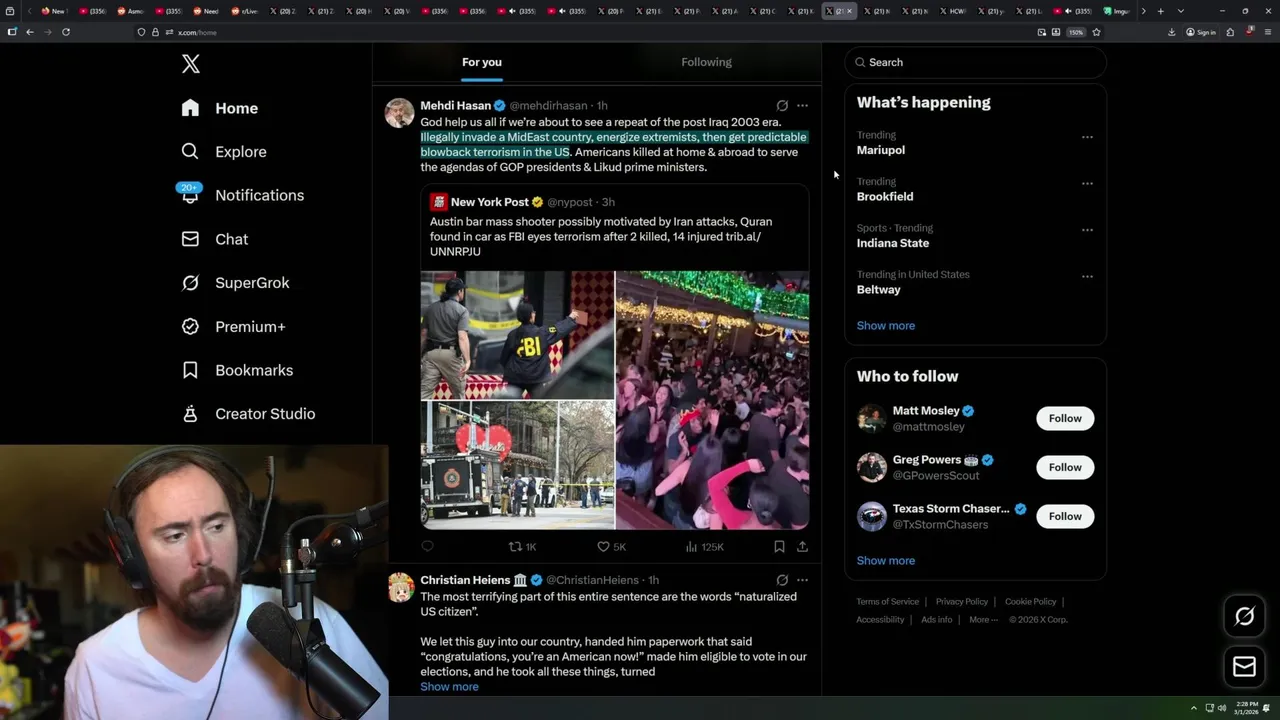The height and width of the screenshot is (720, 1280).
Task: Click the New York Post quoted account name
Action: click(490, 202)
